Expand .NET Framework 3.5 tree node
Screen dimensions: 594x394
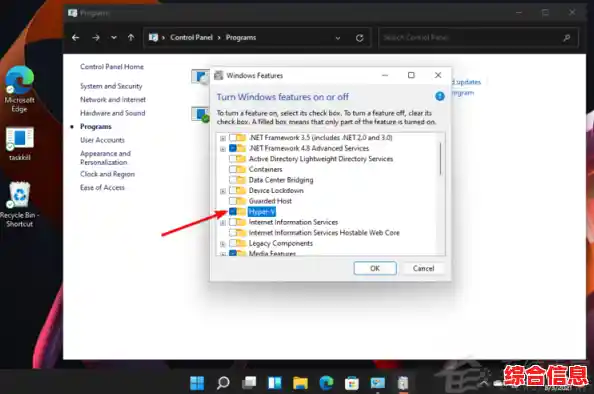(x=223, y=138)
